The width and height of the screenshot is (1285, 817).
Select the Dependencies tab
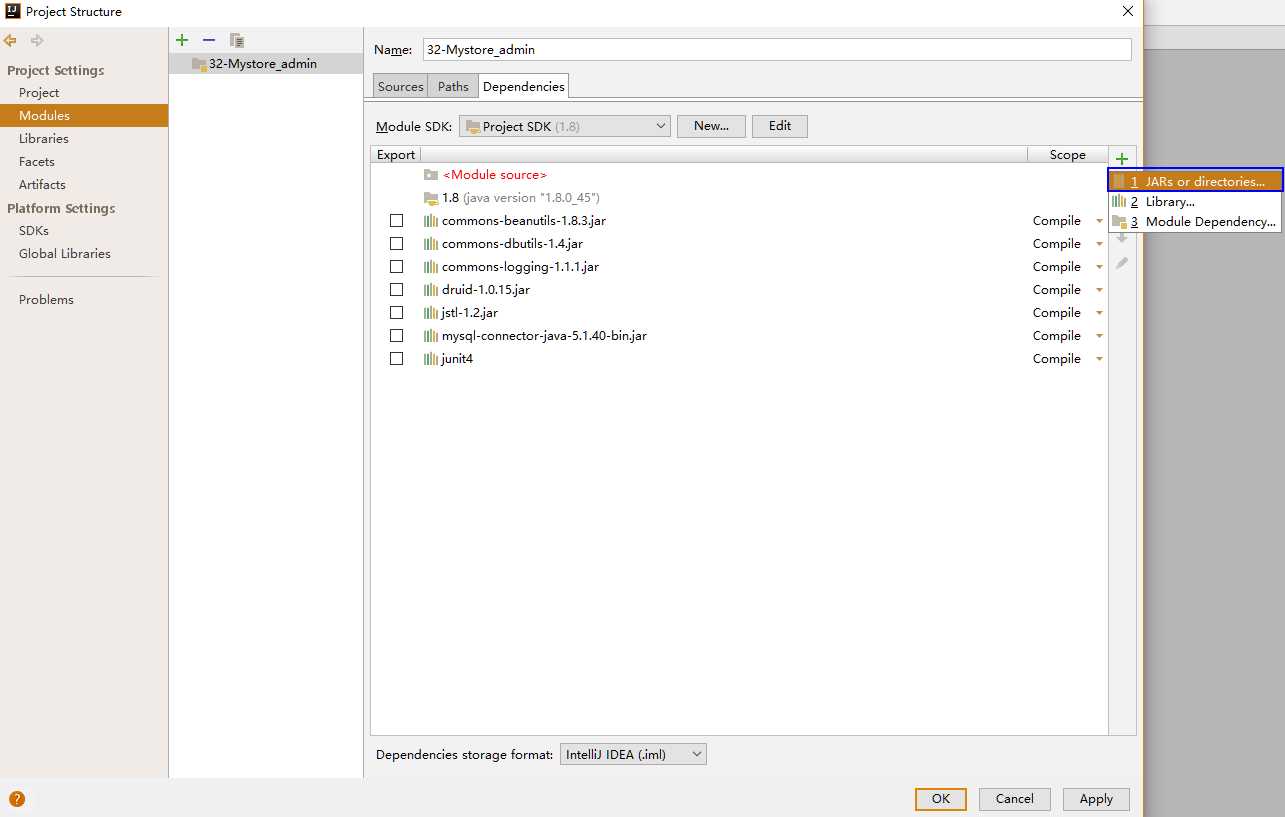coord(524,87)
